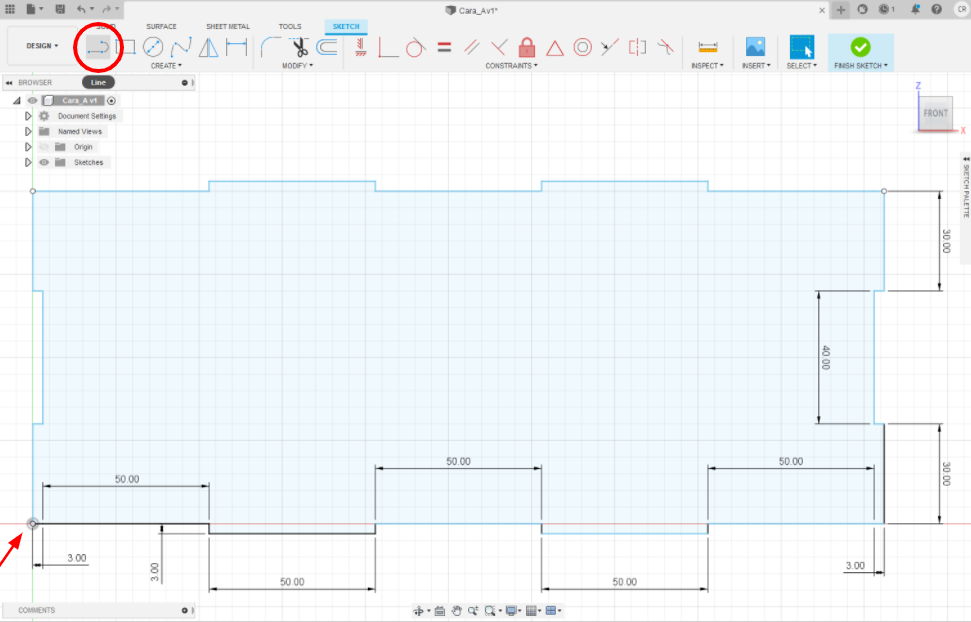Open the Help question mark menu
The width and height of the screenshot is (971, 622).
(936, 9)
